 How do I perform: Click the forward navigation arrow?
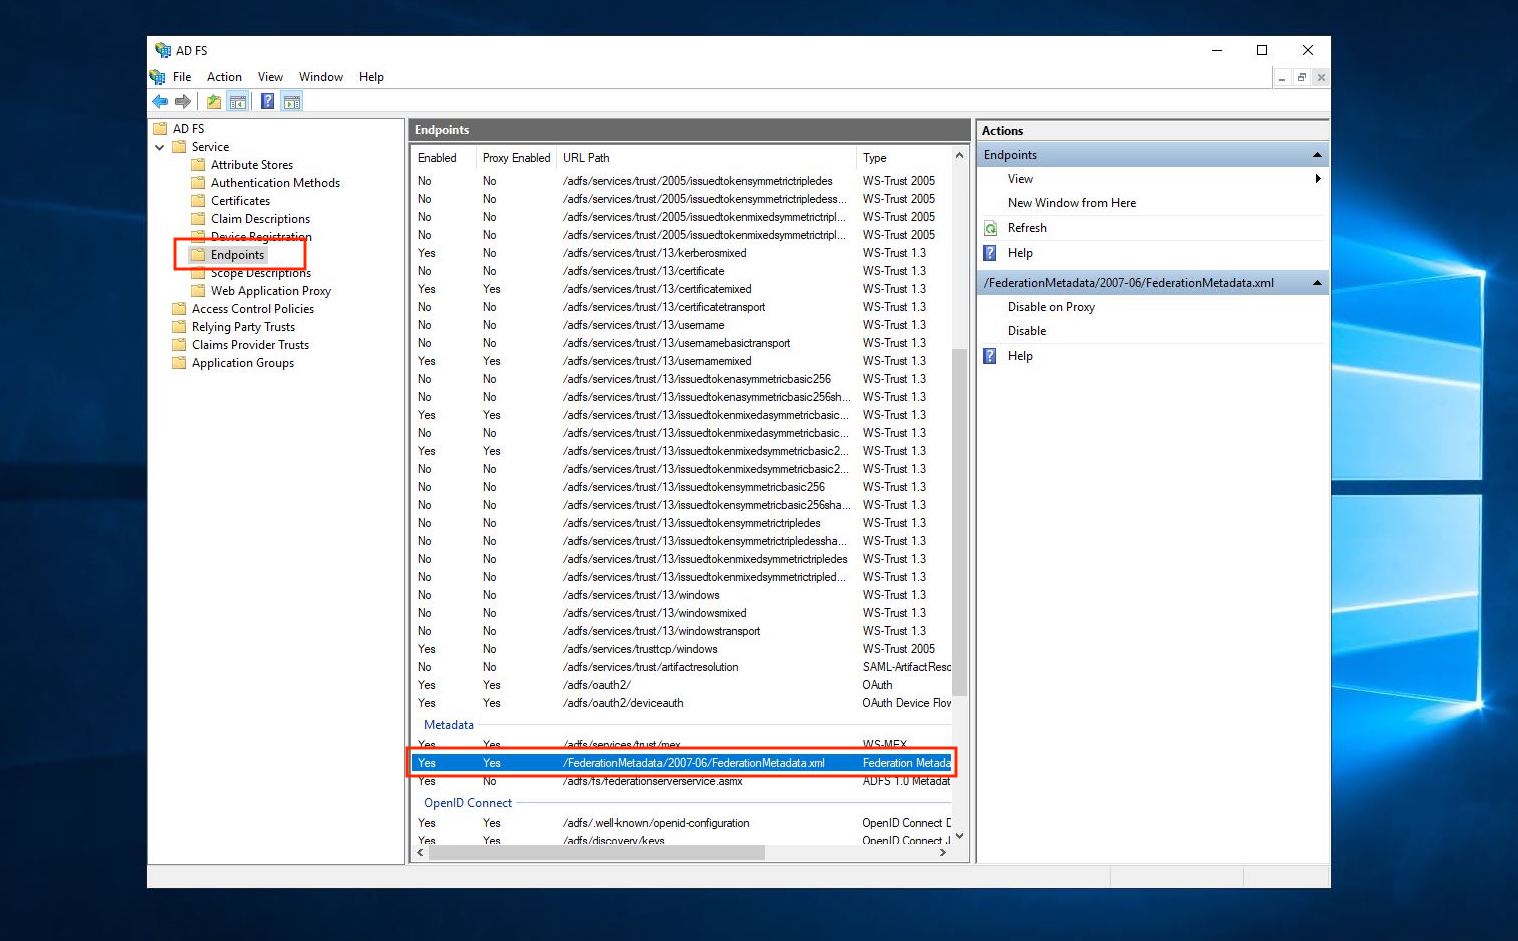tap(184, 100)
